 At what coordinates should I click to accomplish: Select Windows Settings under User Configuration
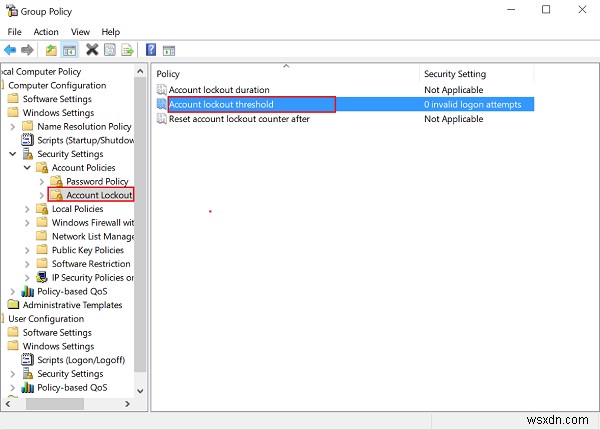[x=58, y=346]
